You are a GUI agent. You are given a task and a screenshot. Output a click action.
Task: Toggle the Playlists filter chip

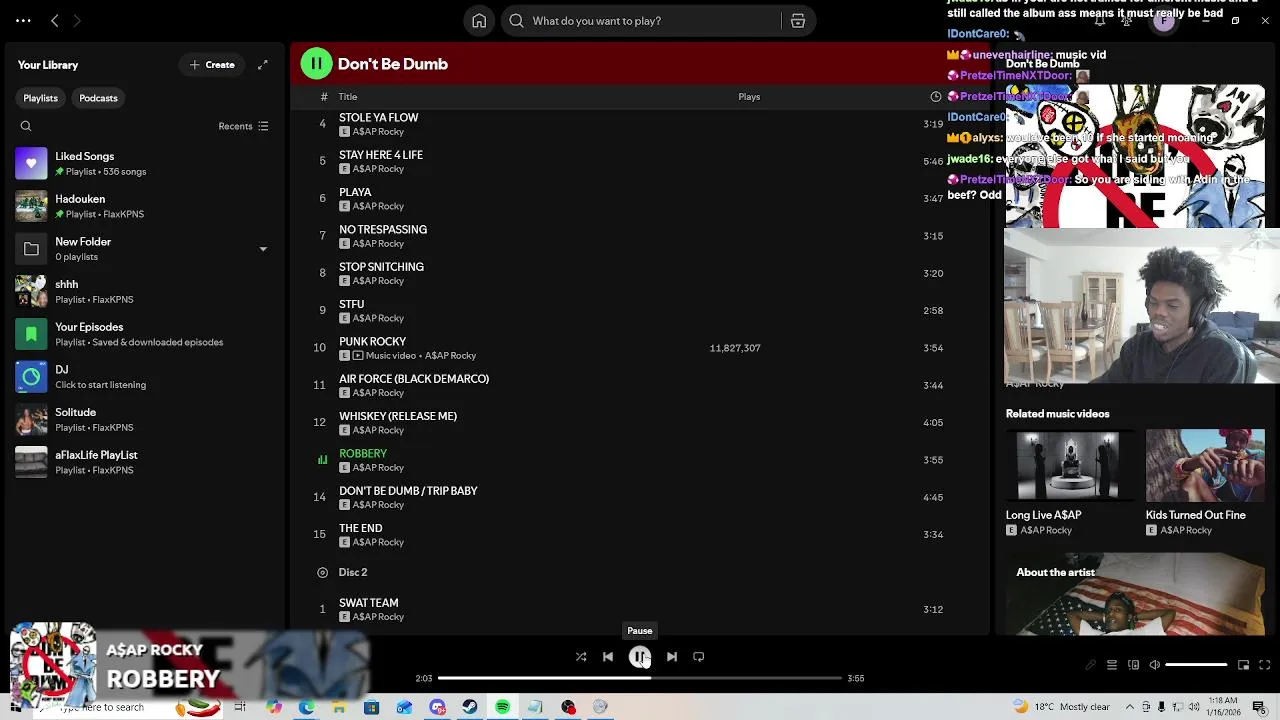[41, 98]
